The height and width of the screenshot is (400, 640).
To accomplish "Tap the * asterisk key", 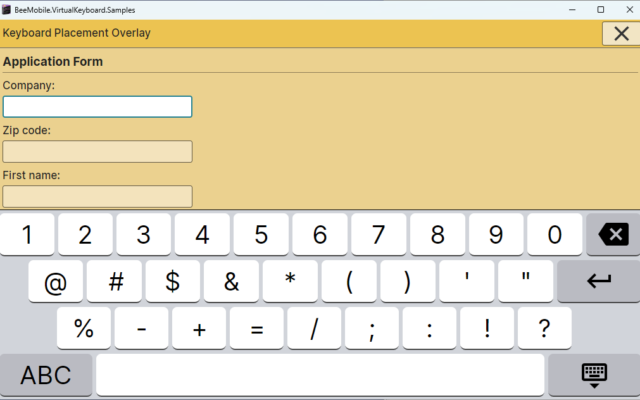I will pyautogui.click(x=290, y=281).
